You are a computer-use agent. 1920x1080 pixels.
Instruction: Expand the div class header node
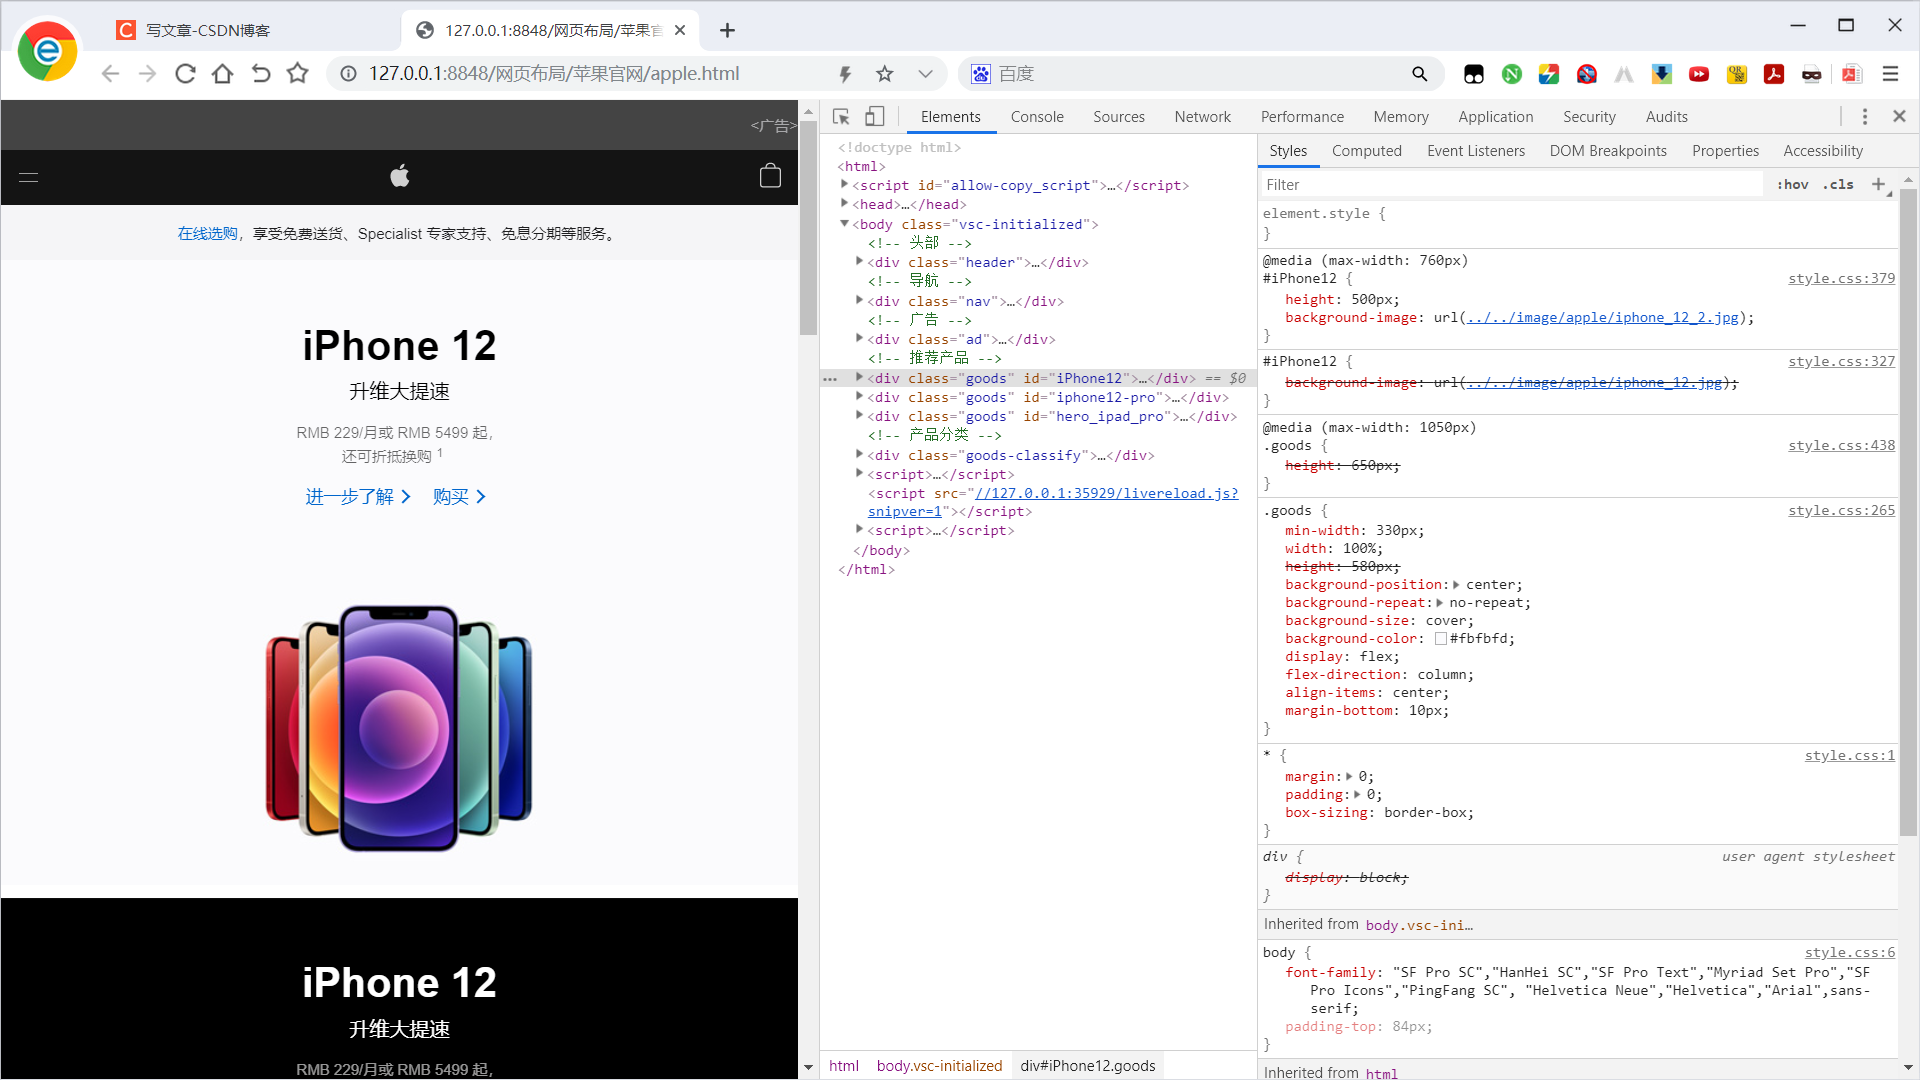point(859,262)
